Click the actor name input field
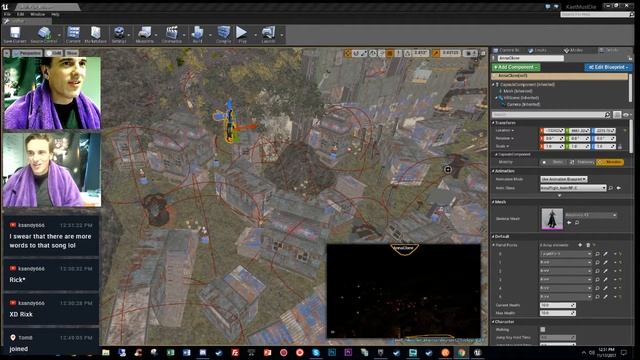This screenshot has height=360, width=640. 530,58
